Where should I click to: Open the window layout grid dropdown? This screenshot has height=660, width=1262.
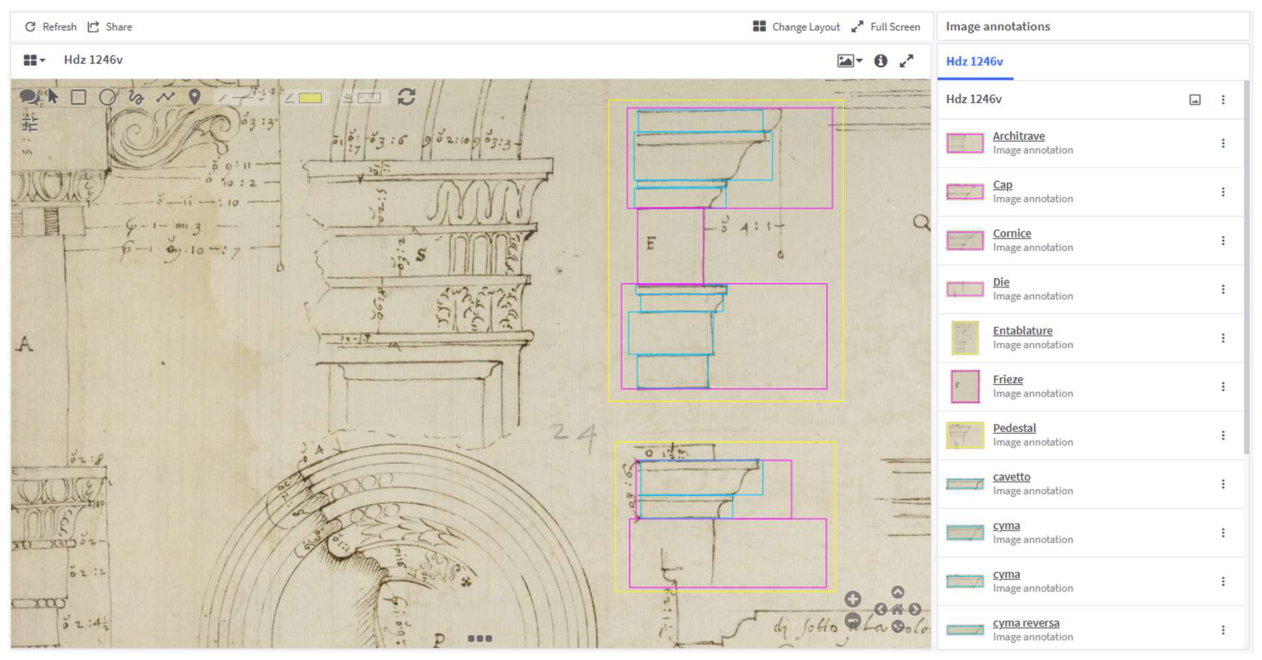pyautogui.click(x=34, y=60)
